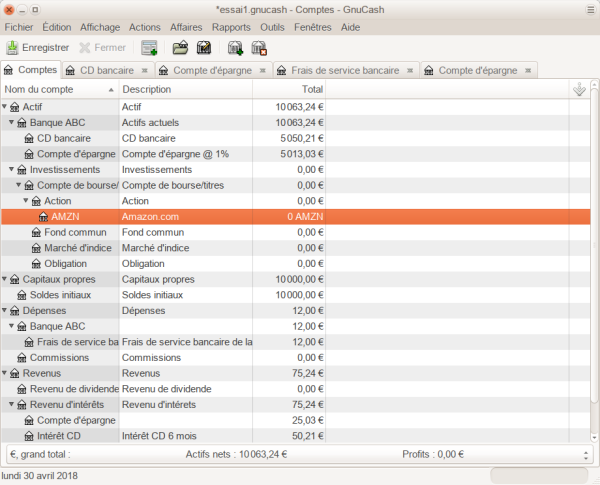Screen dimensions: 600x485
Task: Click the delete account icon with red X
Action: coord(259,48)
